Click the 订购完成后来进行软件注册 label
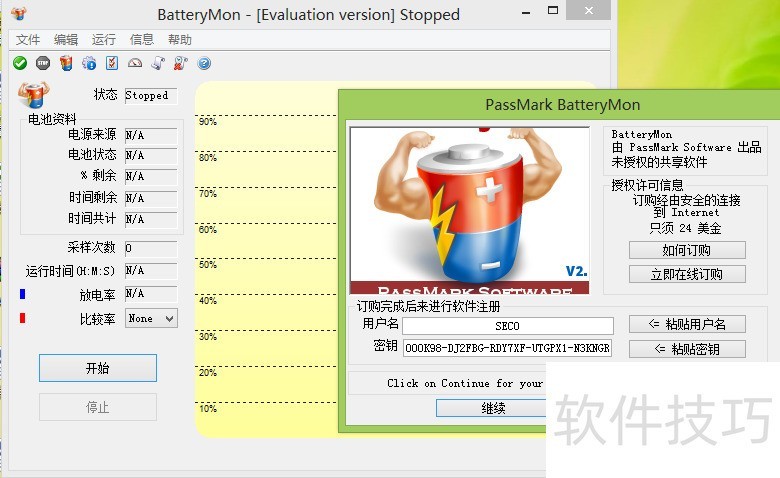Screen dimensions: 780x478 tap(428, 306)
